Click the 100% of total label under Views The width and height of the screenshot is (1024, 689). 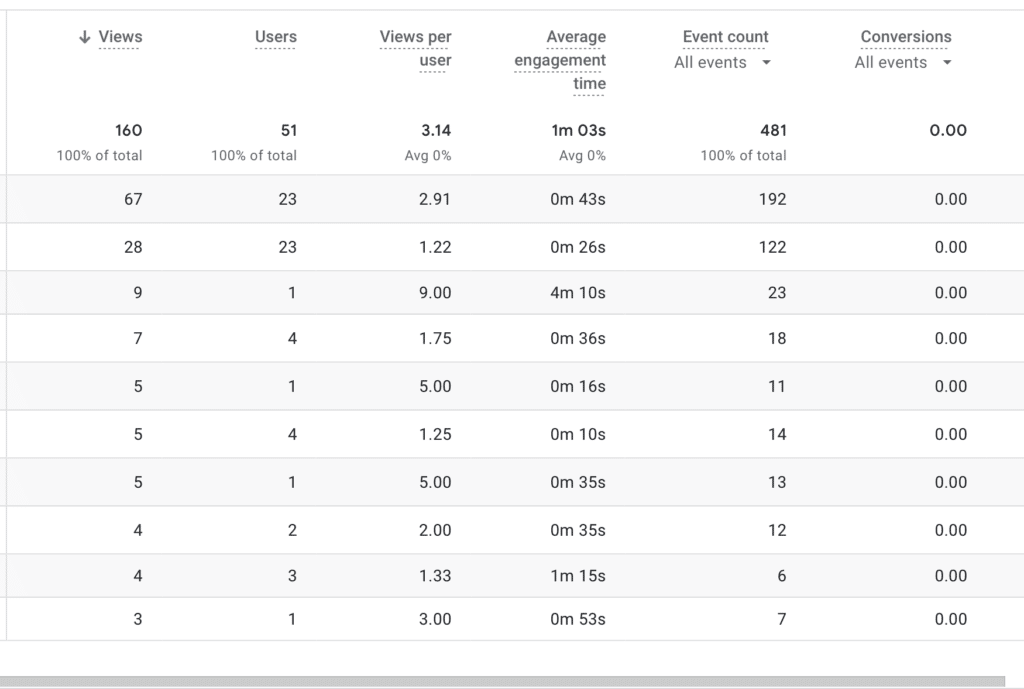click(x=98, y=155)
